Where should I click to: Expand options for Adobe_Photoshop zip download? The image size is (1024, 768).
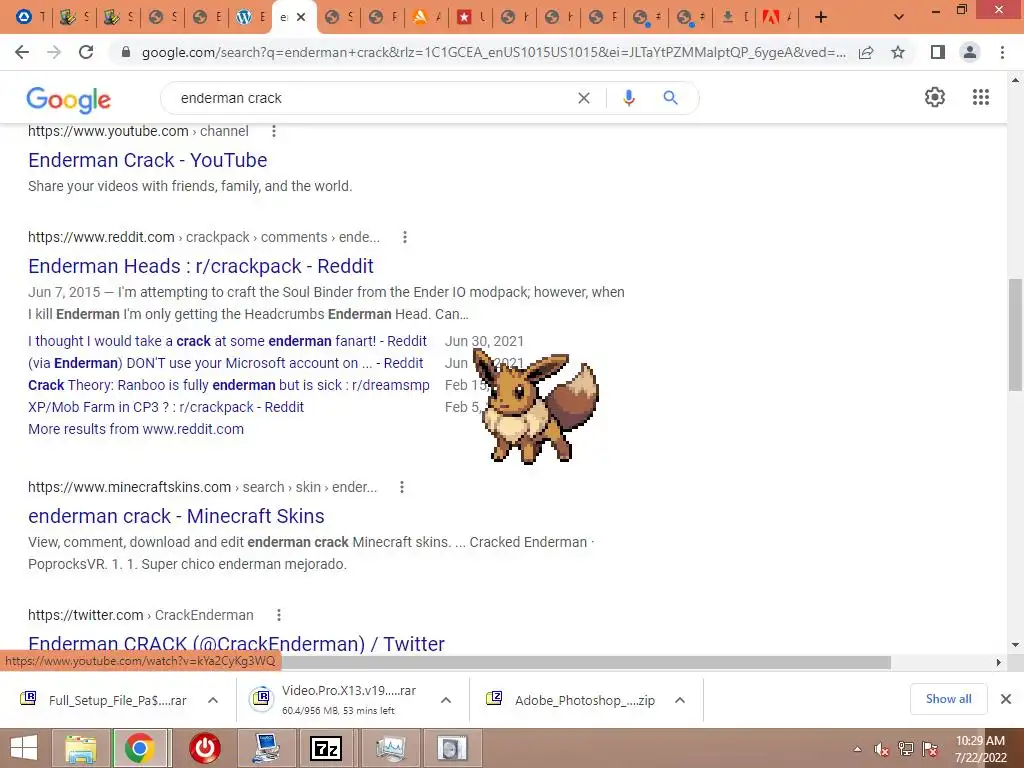point(680,700)
